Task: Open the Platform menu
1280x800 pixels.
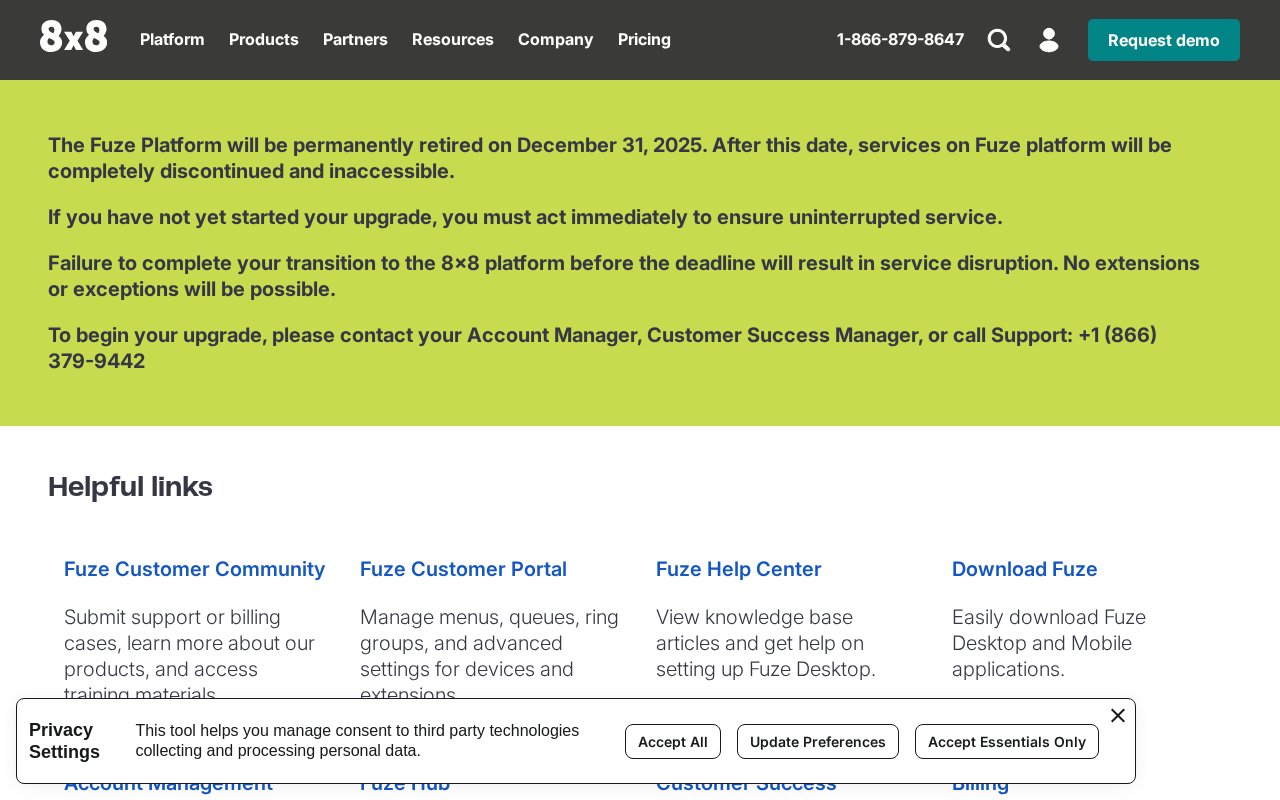Action: 172,40
